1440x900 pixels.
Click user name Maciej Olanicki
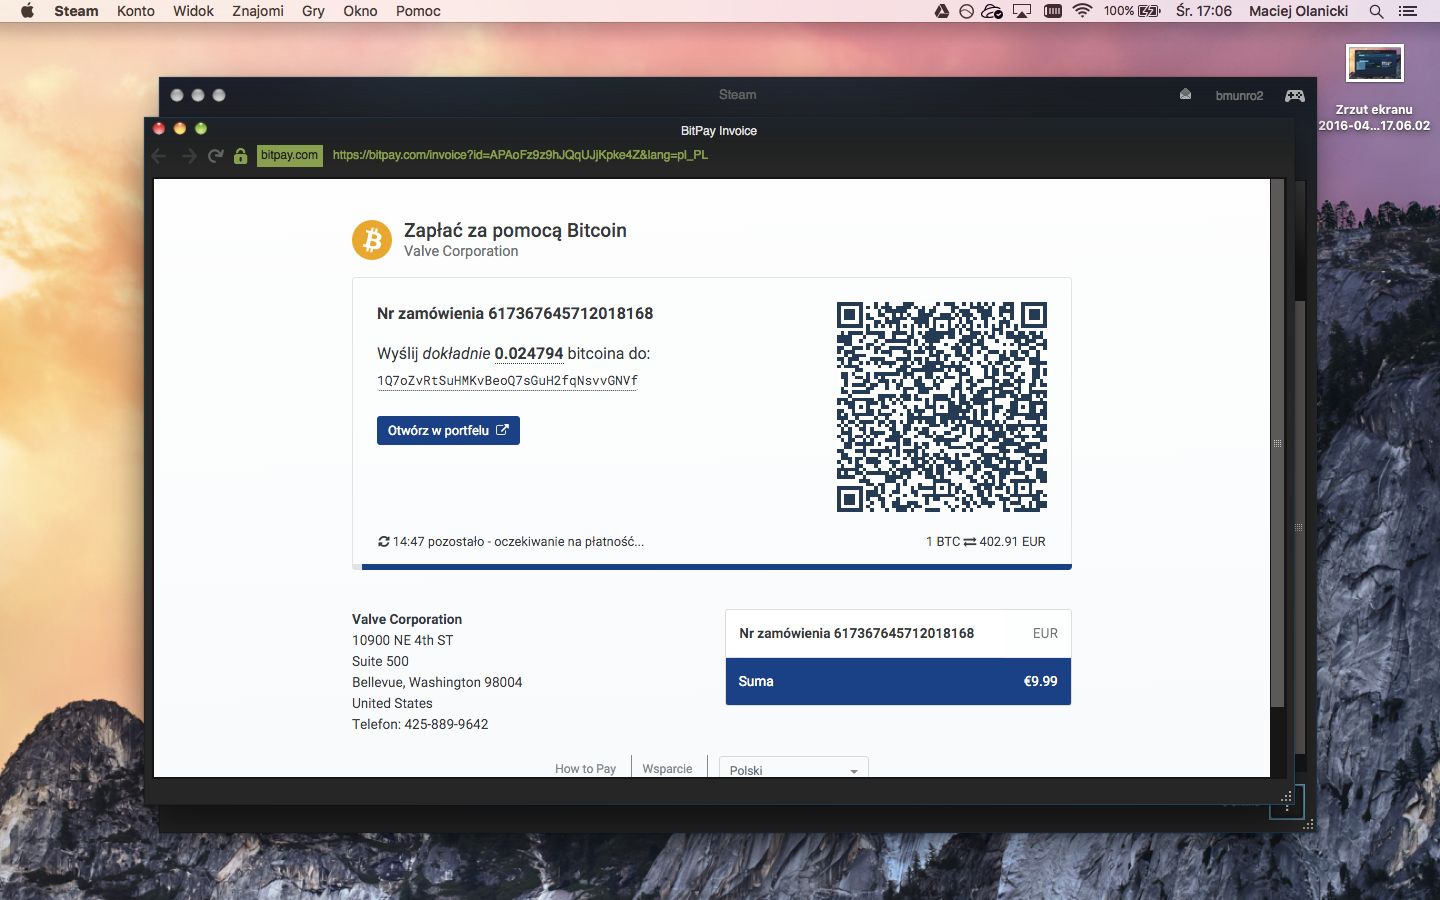click(x=1298, y=11)
